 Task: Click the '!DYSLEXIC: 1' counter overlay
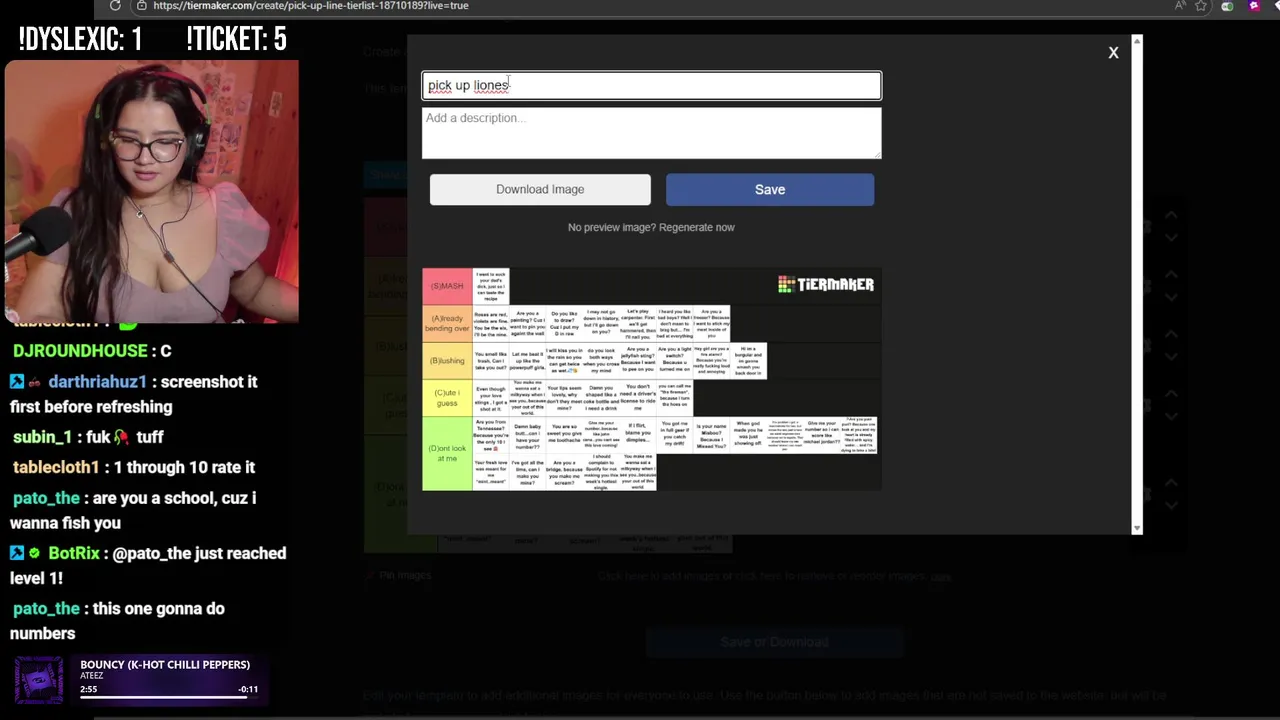80,39
